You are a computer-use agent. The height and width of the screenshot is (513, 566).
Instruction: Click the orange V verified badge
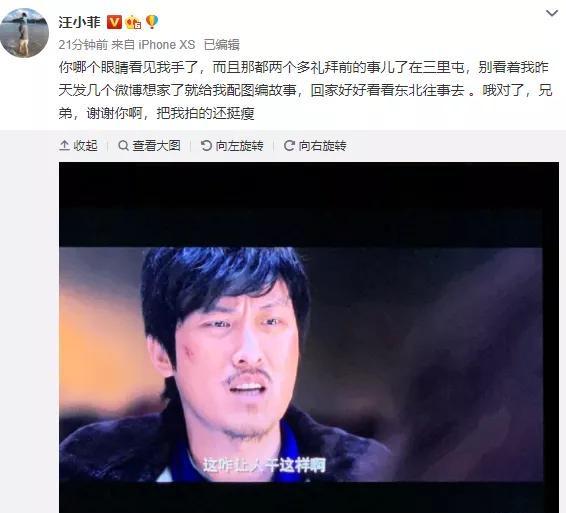pos(114,22)
